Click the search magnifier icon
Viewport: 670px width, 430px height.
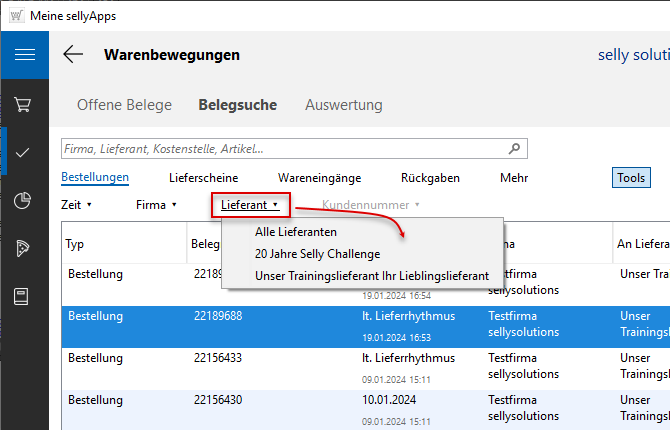click(x=514, y=149)
